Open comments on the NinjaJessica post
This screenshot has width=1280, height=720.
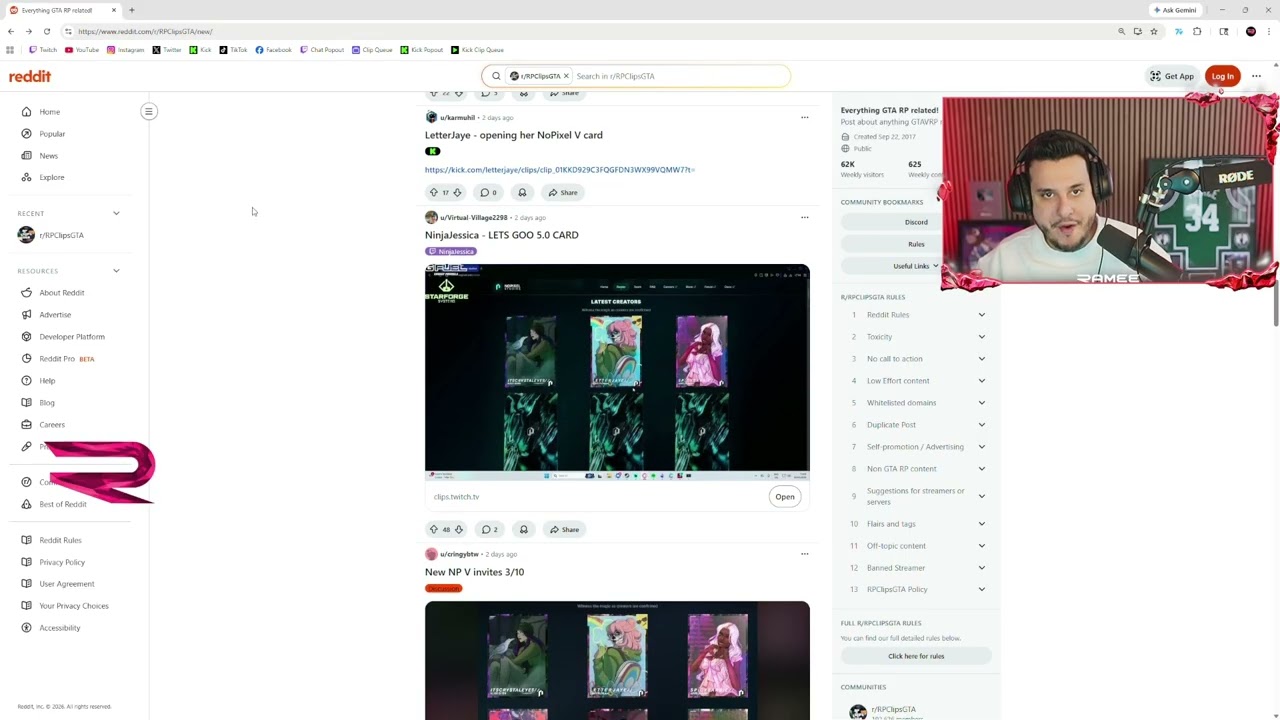(489, 529)
